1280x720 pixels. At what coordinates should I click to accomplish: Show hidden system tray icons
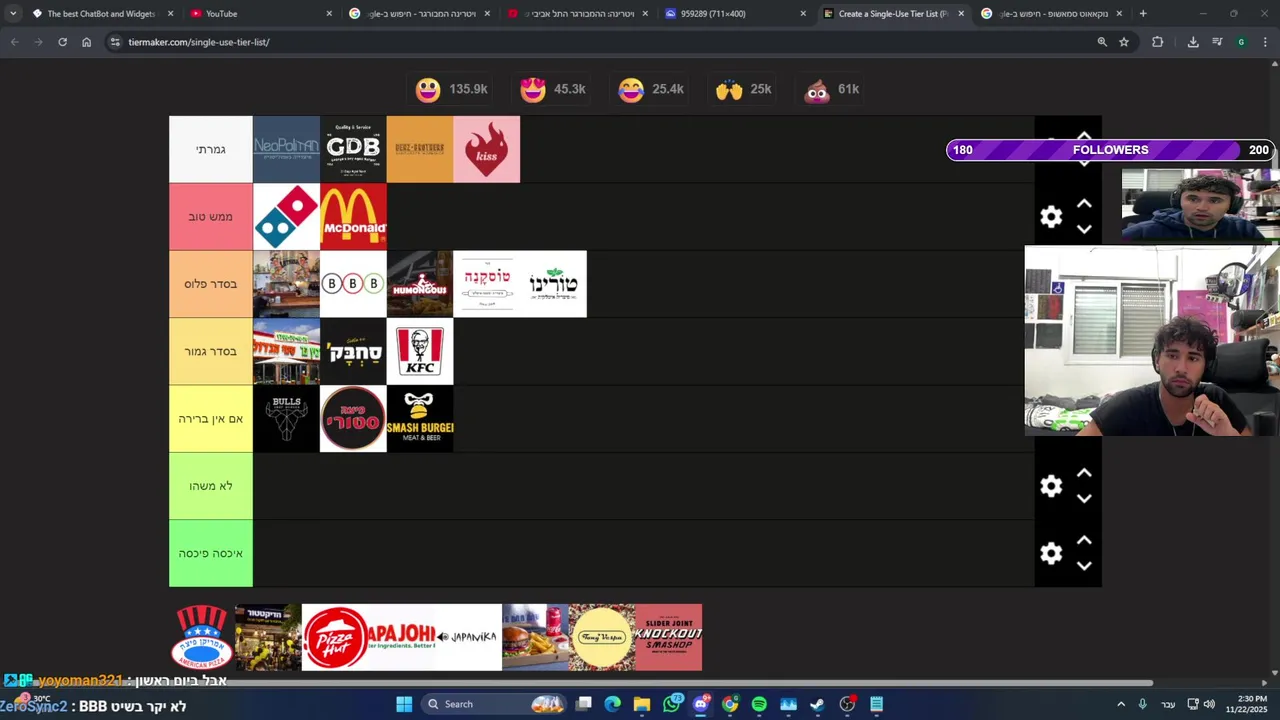(1121, 704)
